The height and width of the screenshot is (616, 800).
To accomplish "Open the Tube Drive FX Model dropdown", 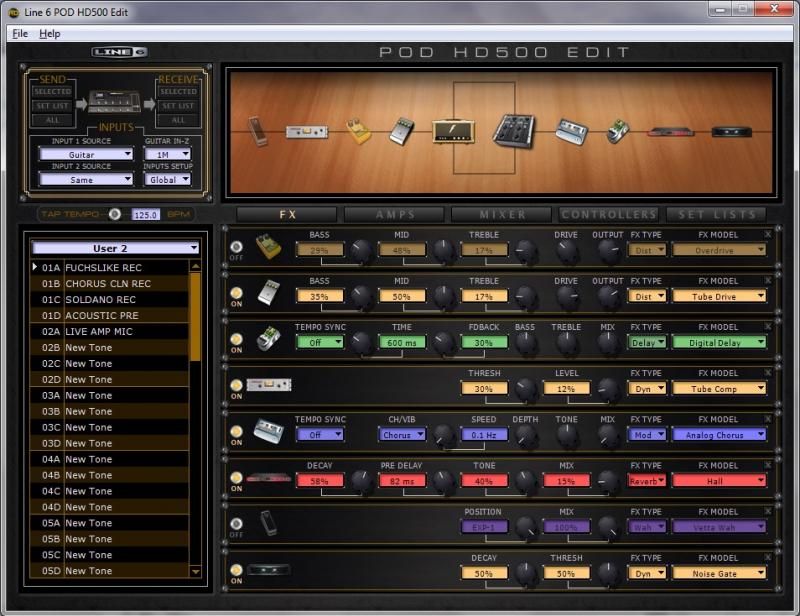I will point(719,296).
